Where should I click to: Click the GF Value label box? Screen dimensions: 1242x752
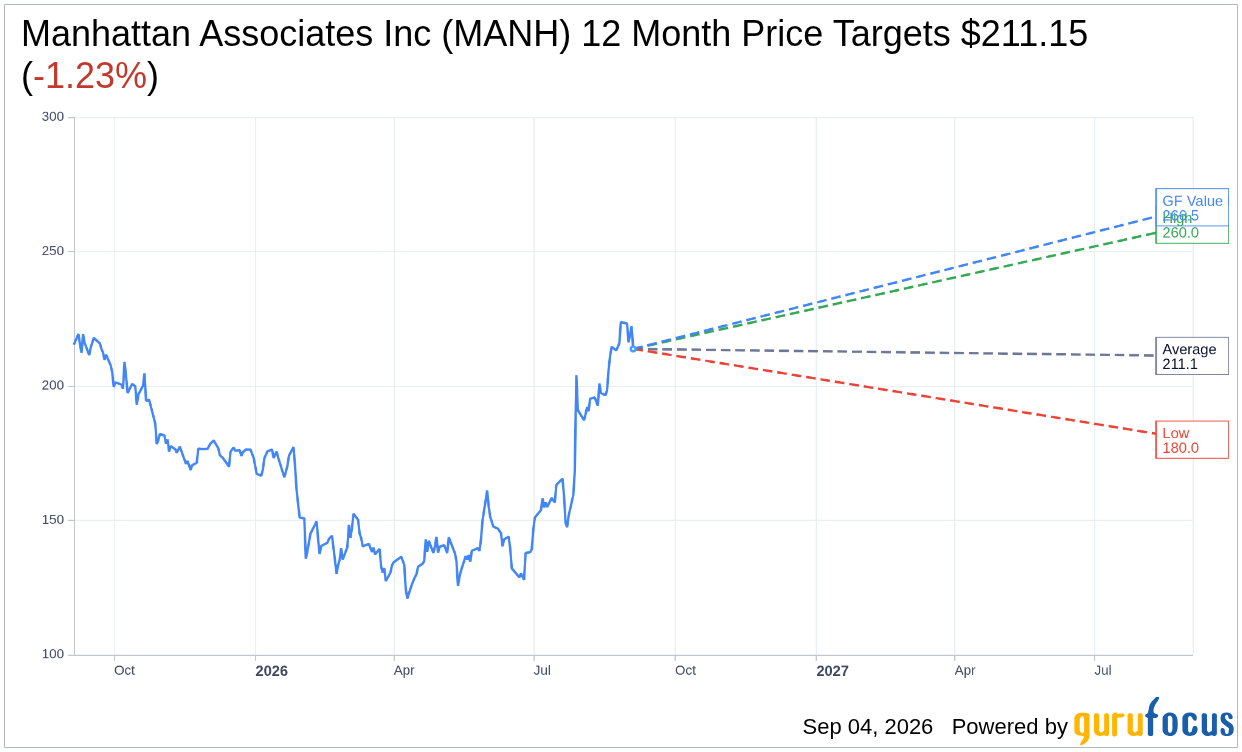[x=1192, y=207]
